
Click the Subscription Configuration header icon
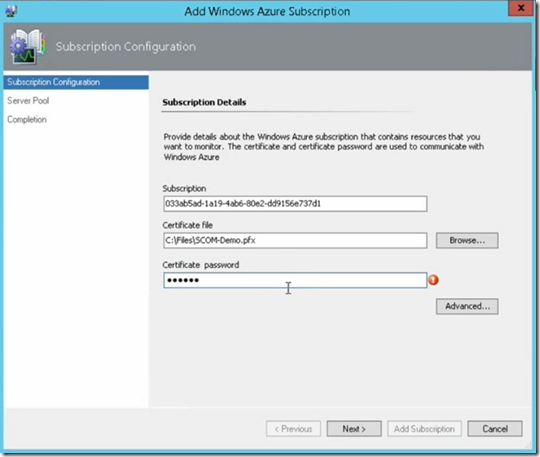click(x=27, y=46)
